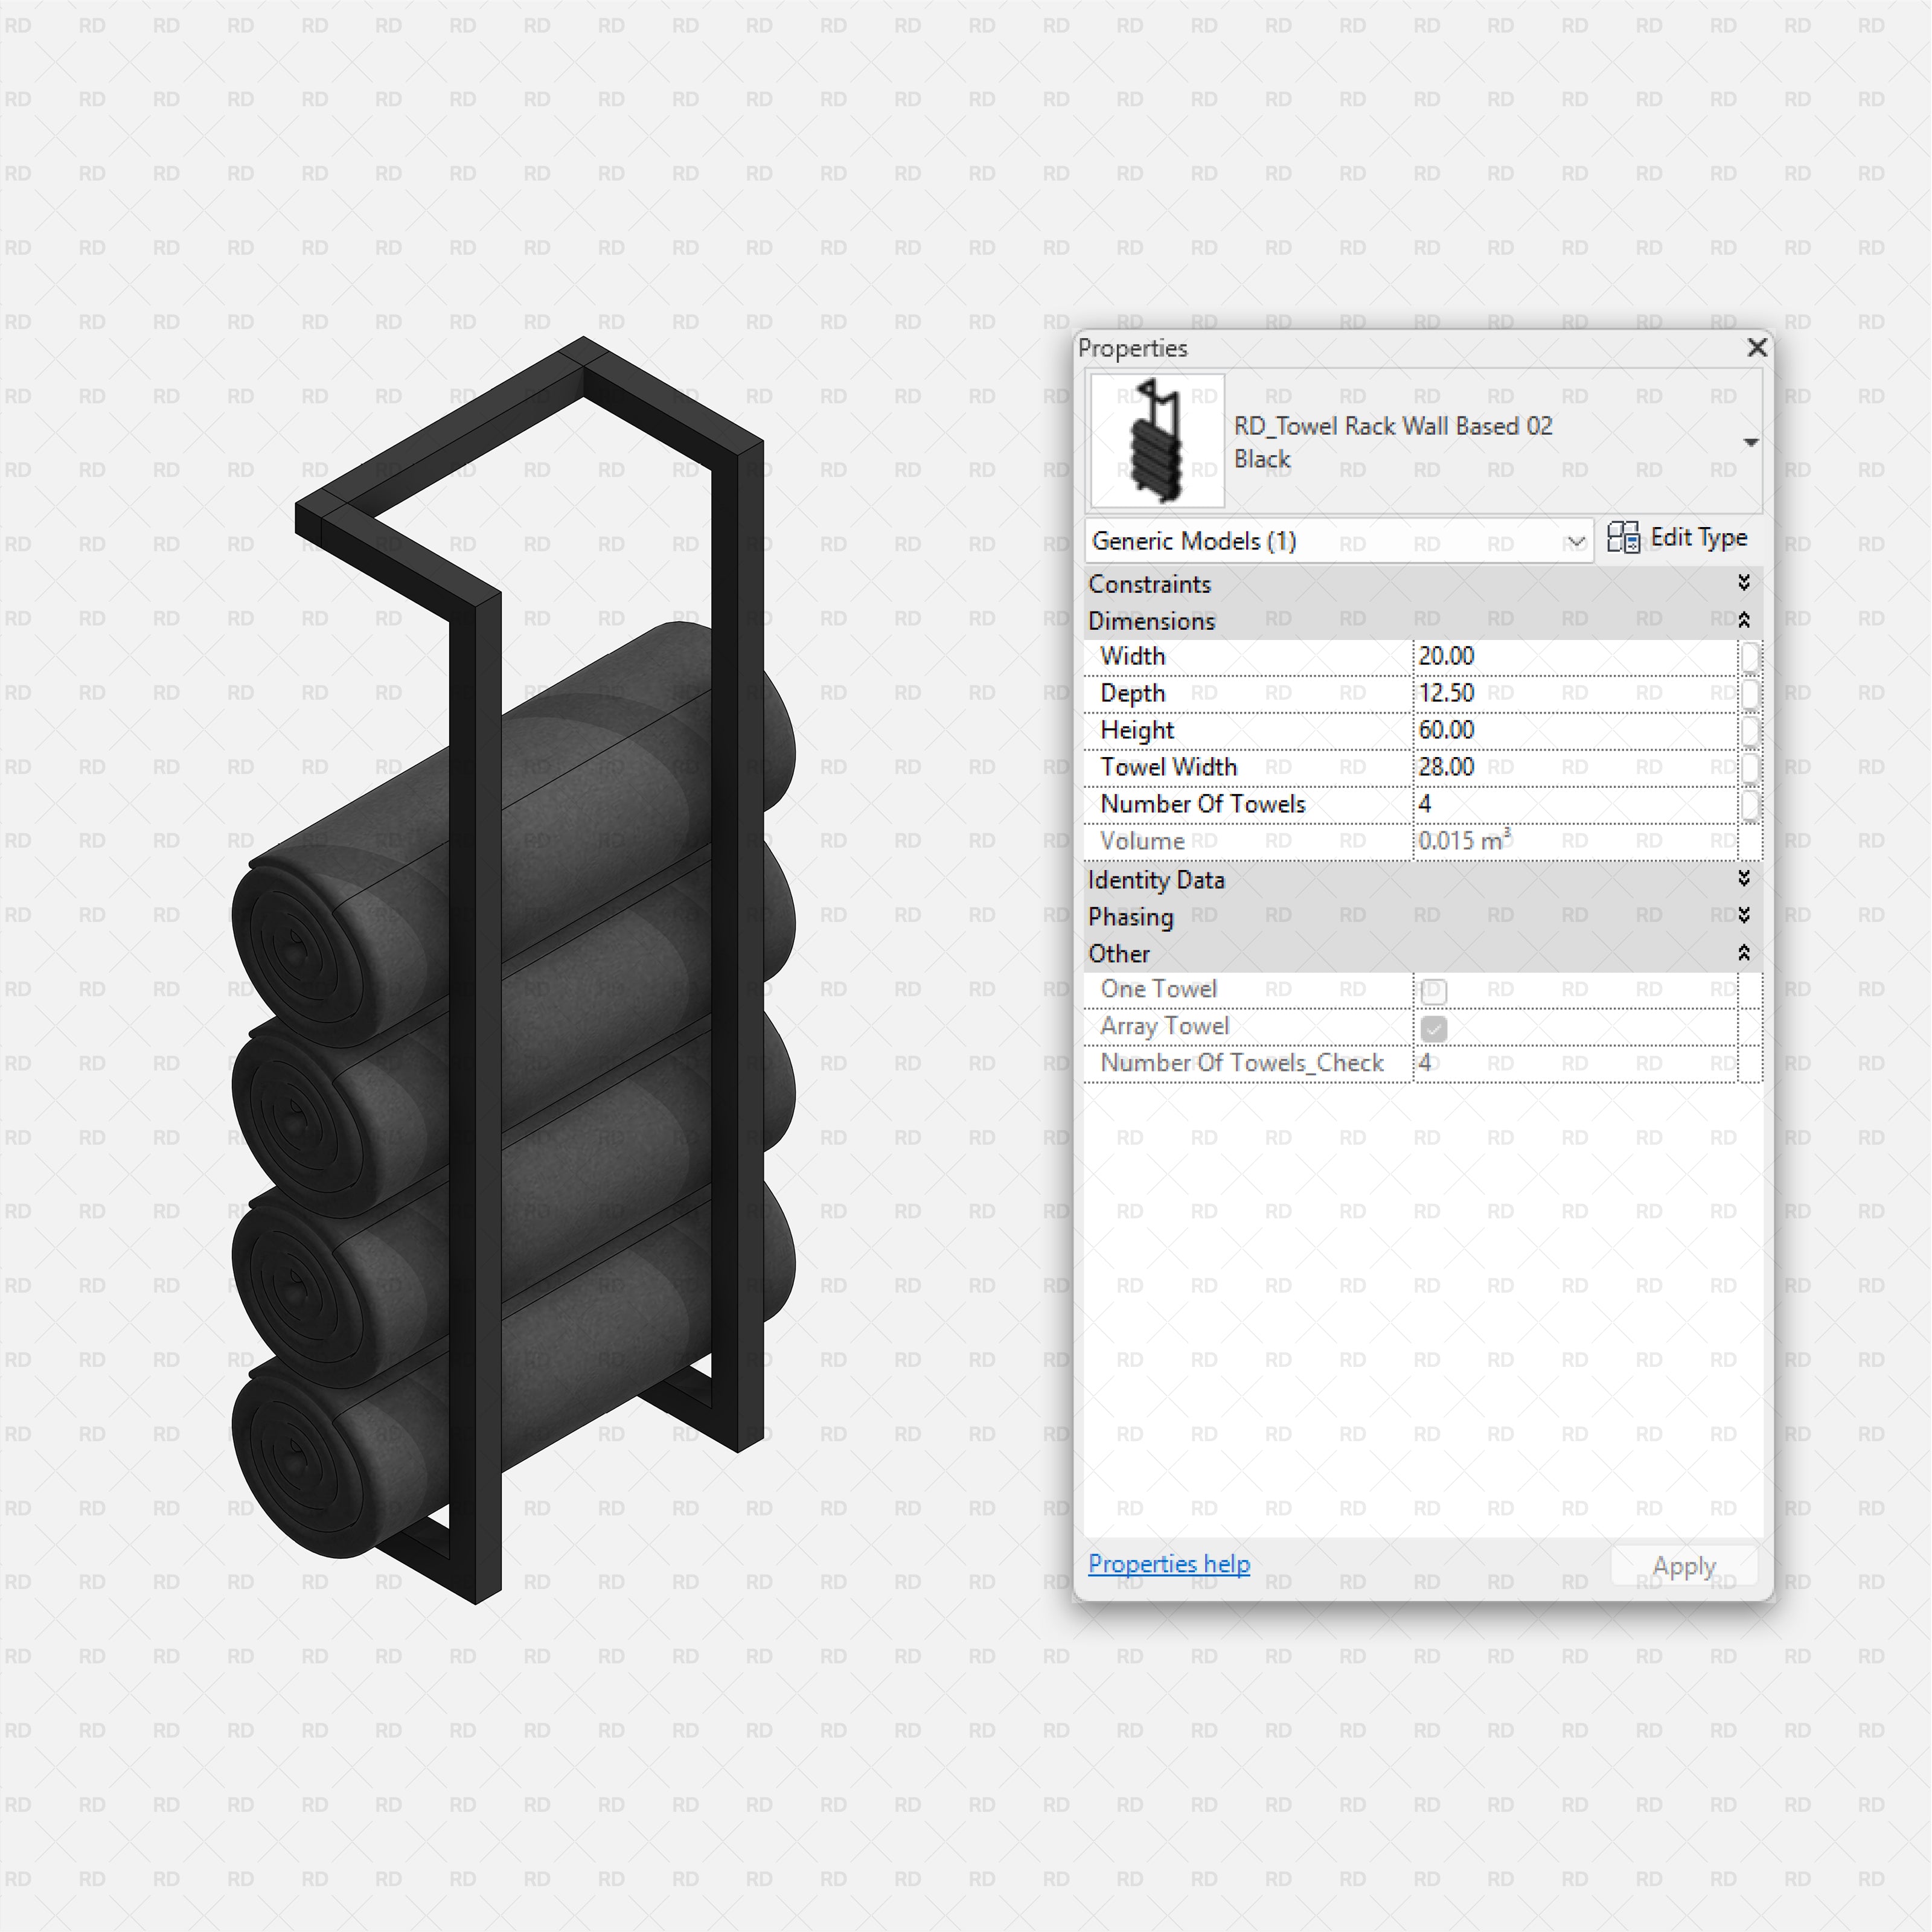Click the associate parameter button beside Towel Width
This screenshot has height=1932, width=1932.
(x=1750, y=767)
